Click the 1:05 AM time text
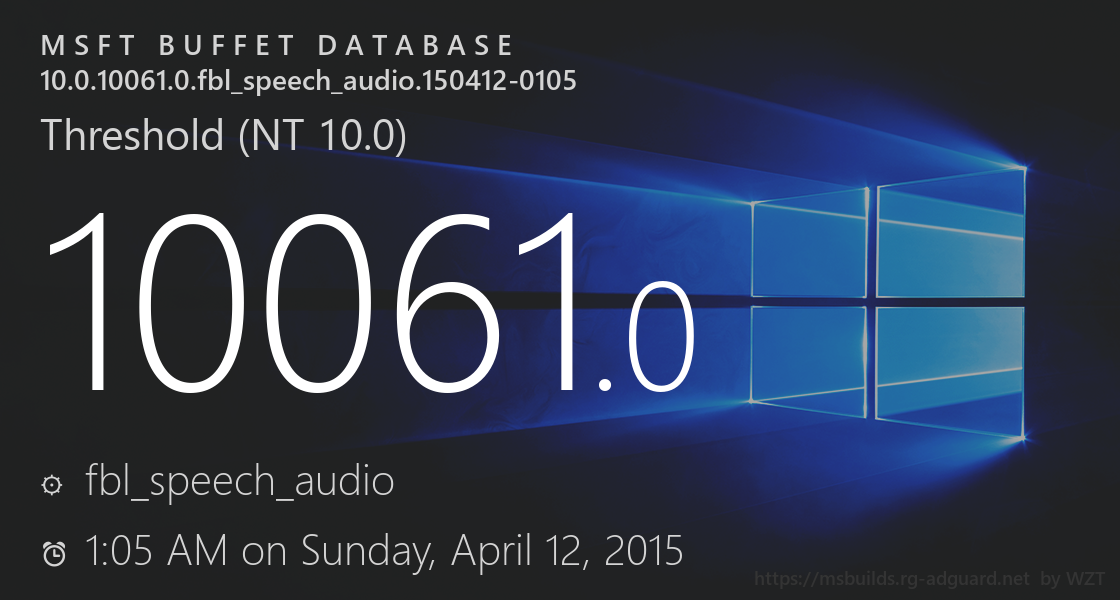Image resolution: width=1120 pixels, height=600 pixels. coord(158,550)
